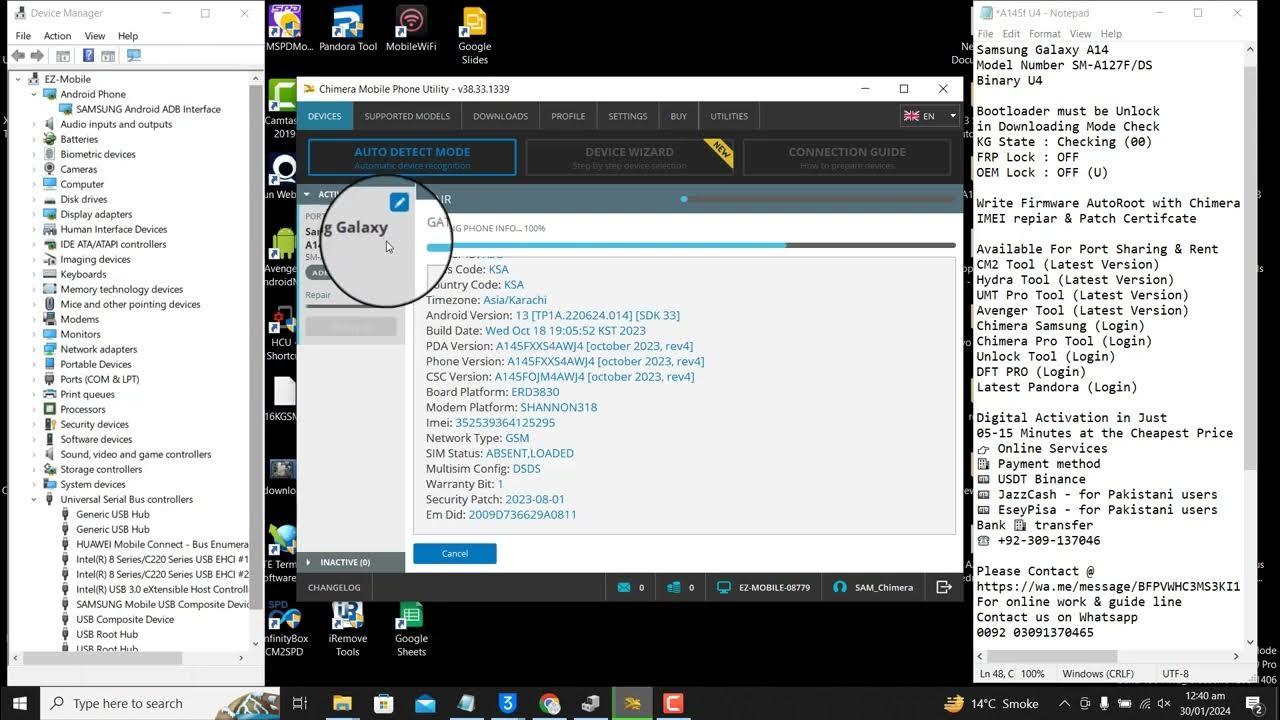Click the BUY tab in Chimera

(x=679, y=116)
